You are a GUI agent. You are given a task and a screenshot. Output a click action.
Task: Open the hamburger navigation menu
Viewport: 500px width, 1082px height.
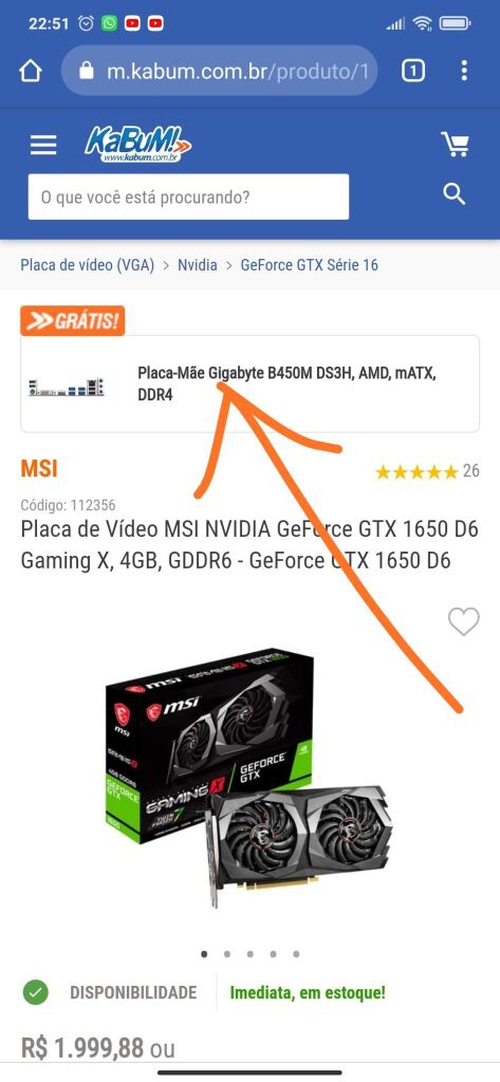click(43, 145)
